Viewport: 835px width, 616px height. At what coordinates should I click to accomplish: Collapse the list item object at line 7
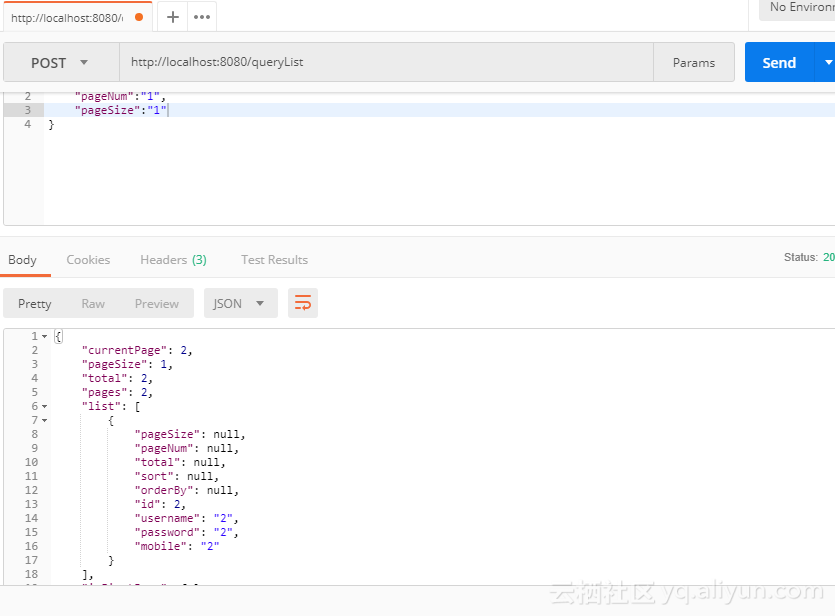tap(44, 421)
